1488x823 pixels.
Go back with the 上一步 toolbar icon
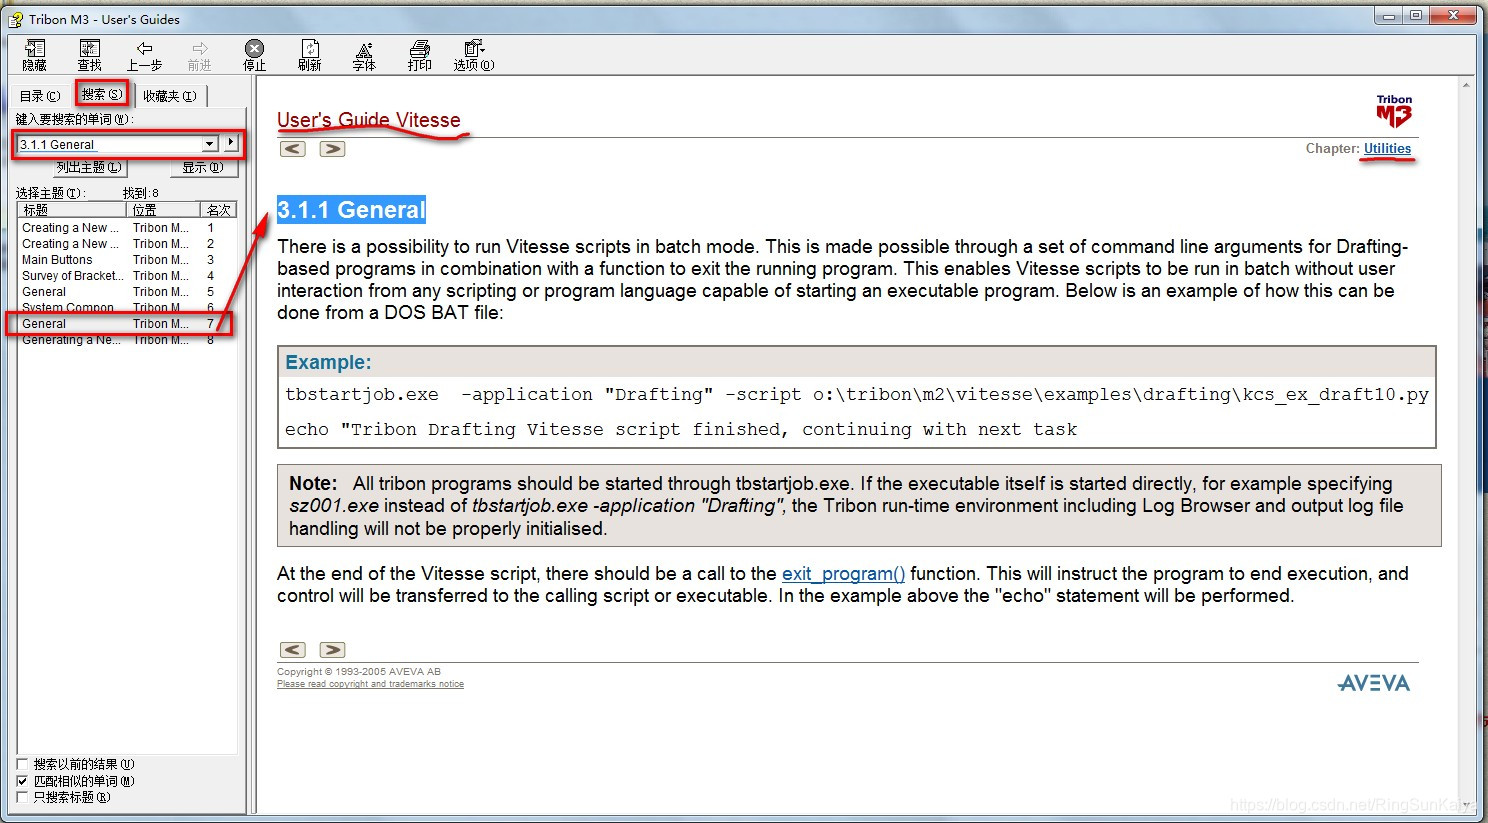pos(144,55)
